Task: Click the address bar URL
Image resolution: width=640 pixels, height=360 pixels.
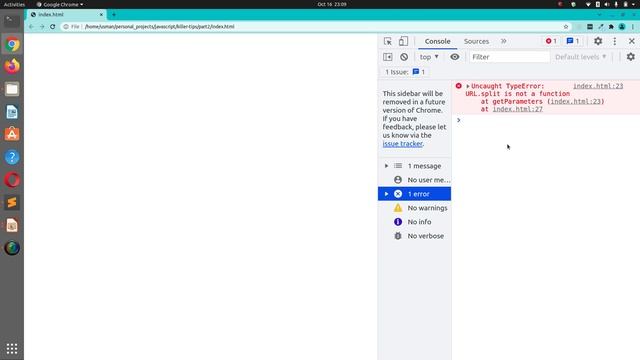Action: pyautogui.click(x=159, y=27)
